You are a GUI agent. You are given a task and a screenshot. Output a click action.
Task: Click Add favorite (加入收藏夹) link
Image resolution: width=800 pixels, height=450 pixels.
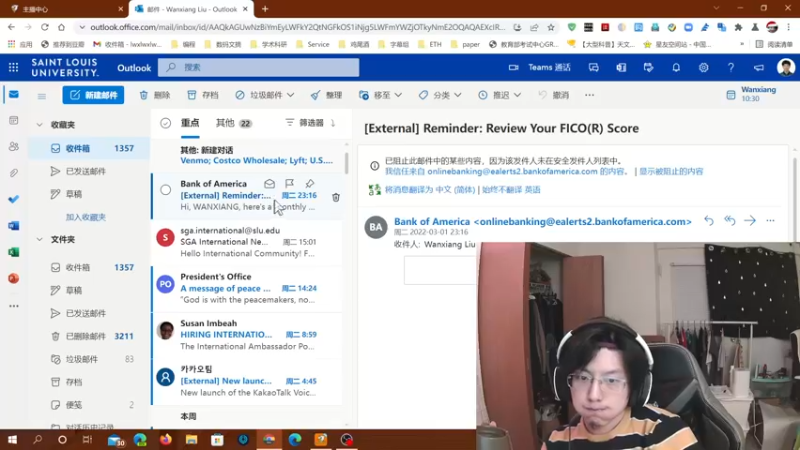86,217
